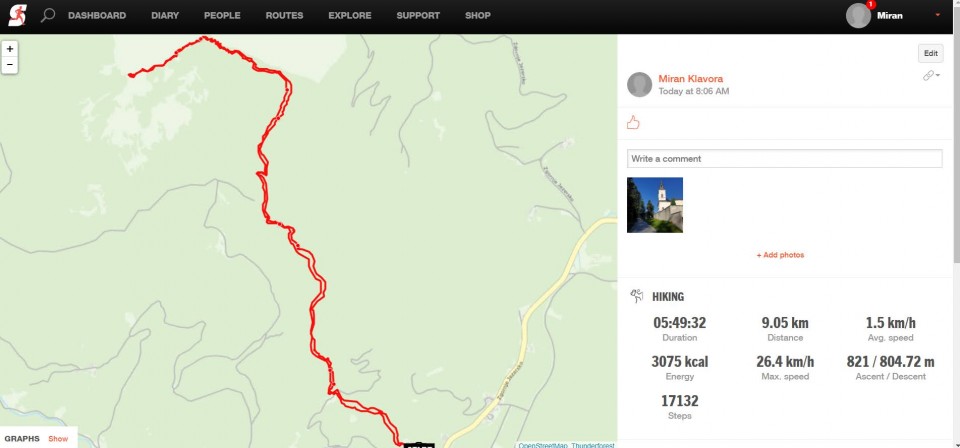Zoom in the map with plus button
This screenshot has height=448, width=960.
pos(10,49)
